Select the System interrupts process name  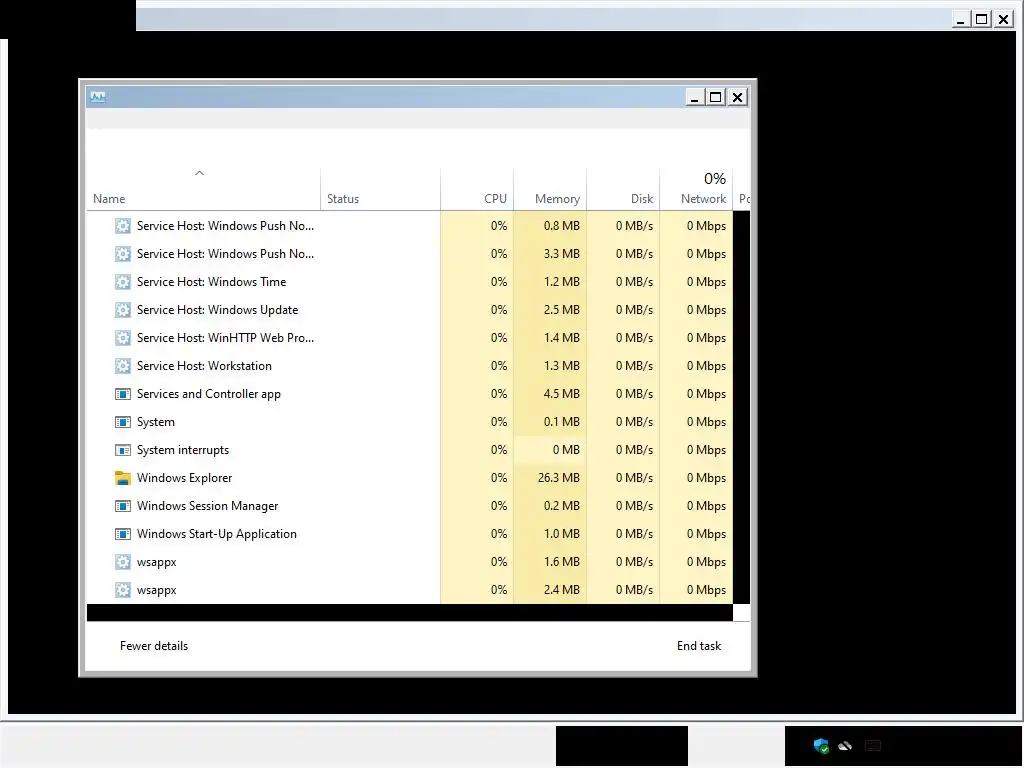point(183,451)
